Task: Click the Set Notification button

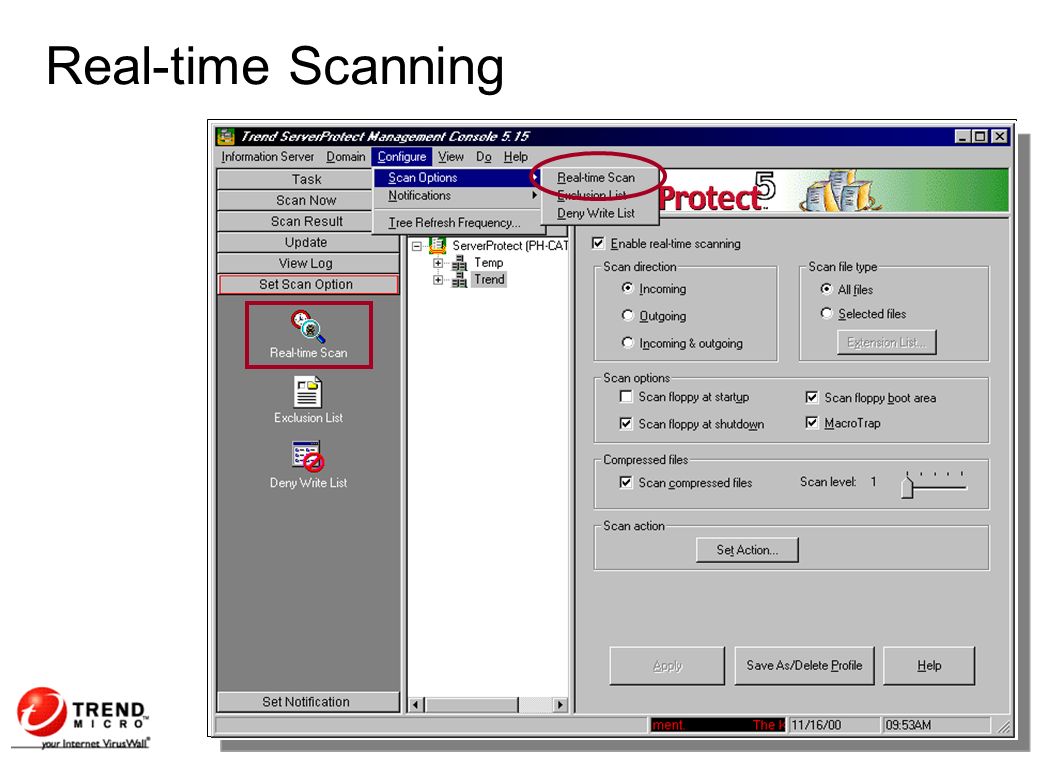Action: (307, 701)
